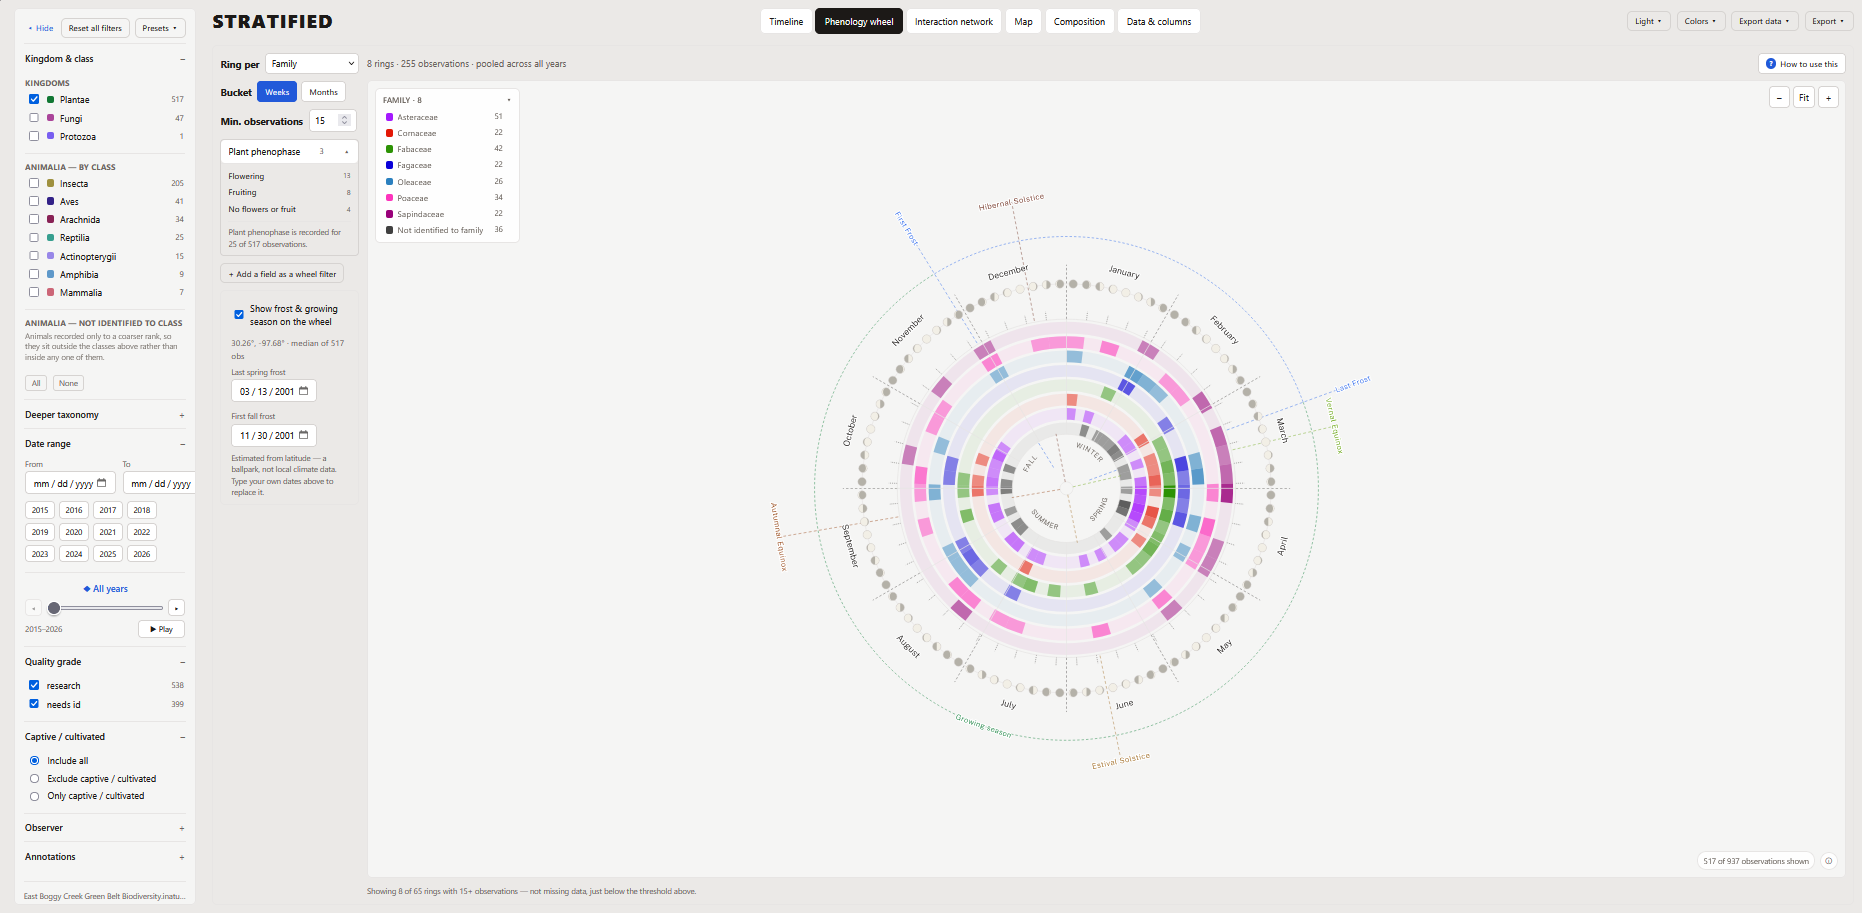1862x913 pixels.
Task: Collapse the Family legend with its arrow
Action: [509, 100]
